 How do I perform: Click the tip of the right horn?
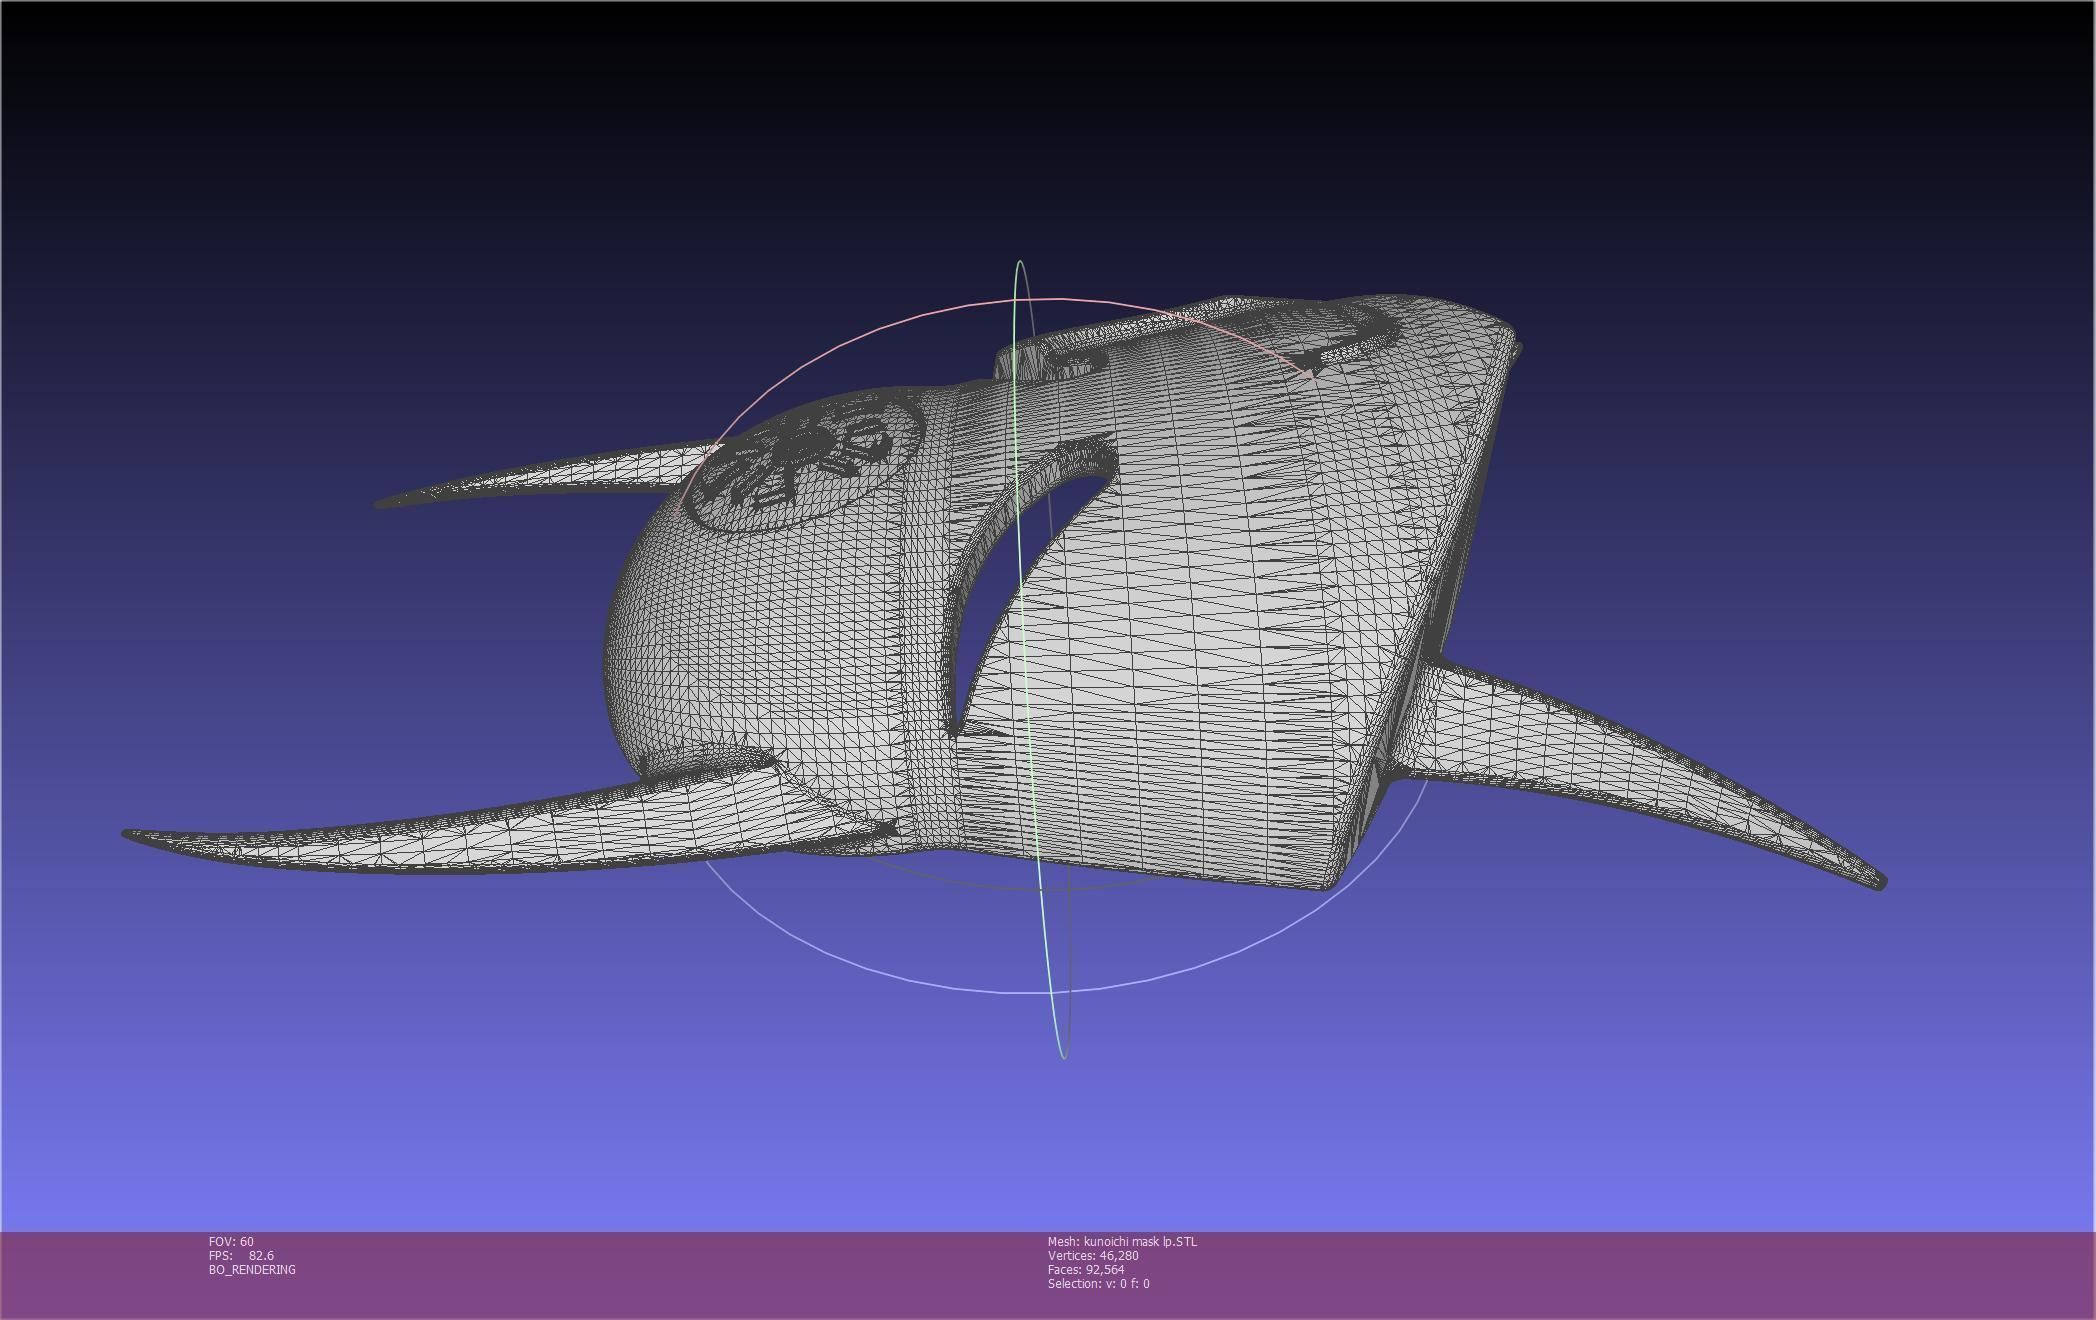tap(1878, 881)
